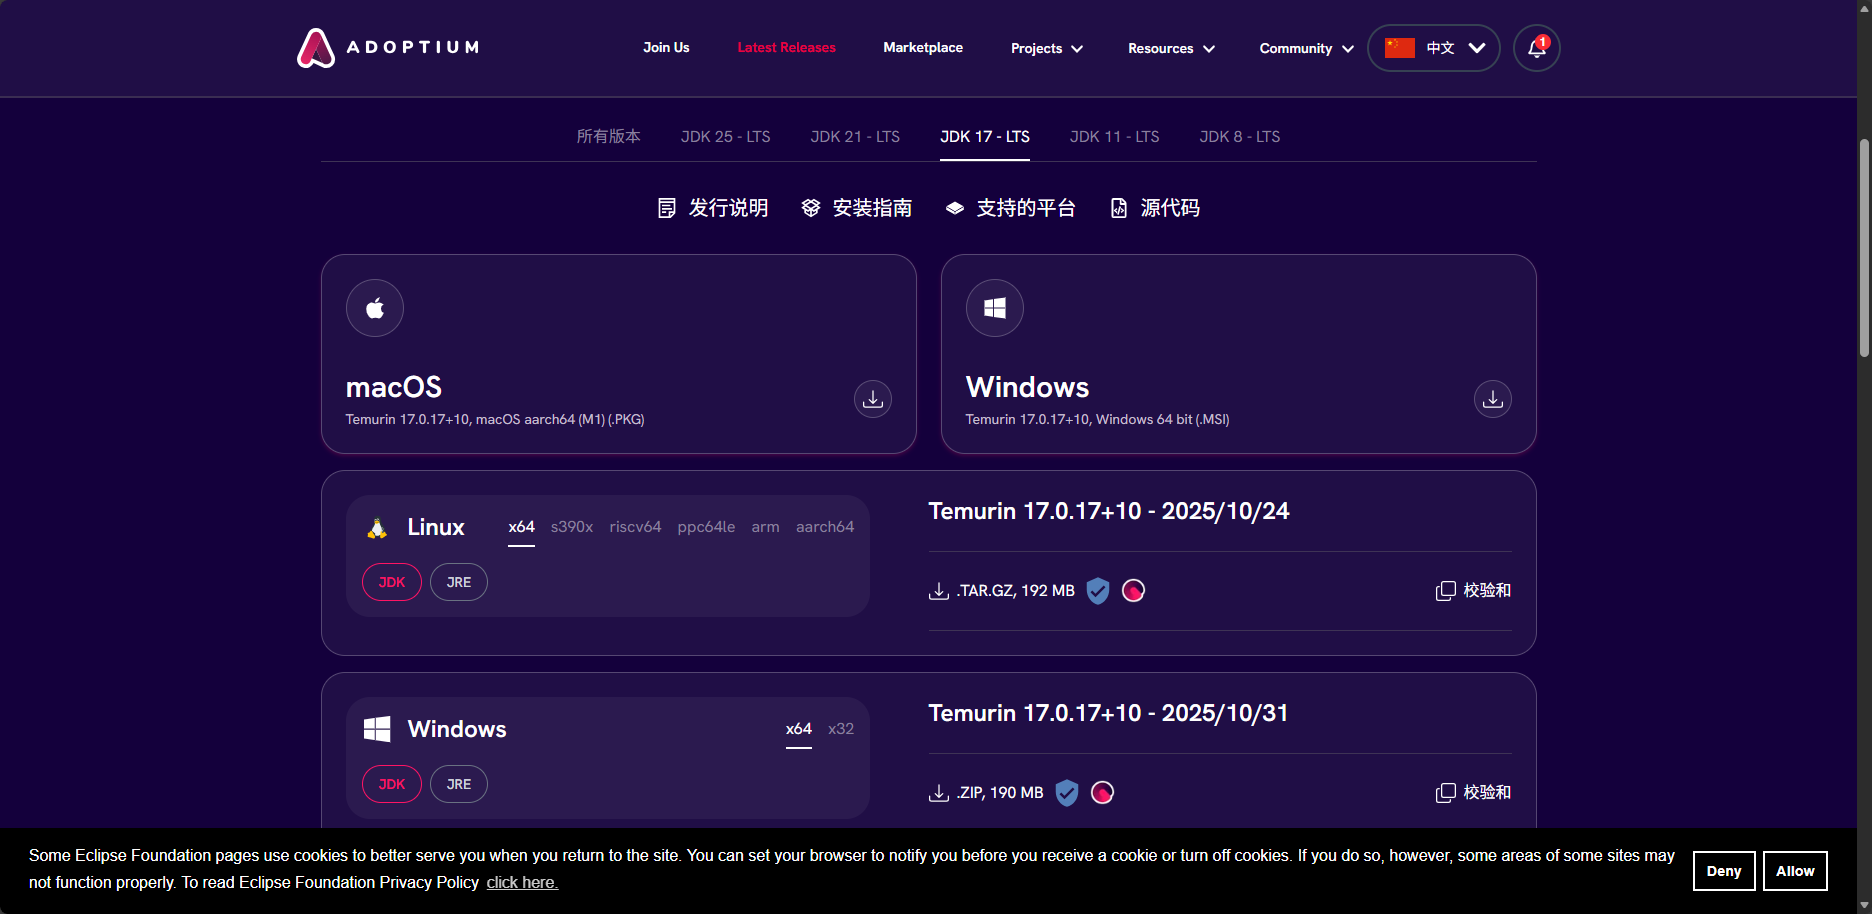
Task: Open the 中文 language selector
Action: coord(1434,48)
